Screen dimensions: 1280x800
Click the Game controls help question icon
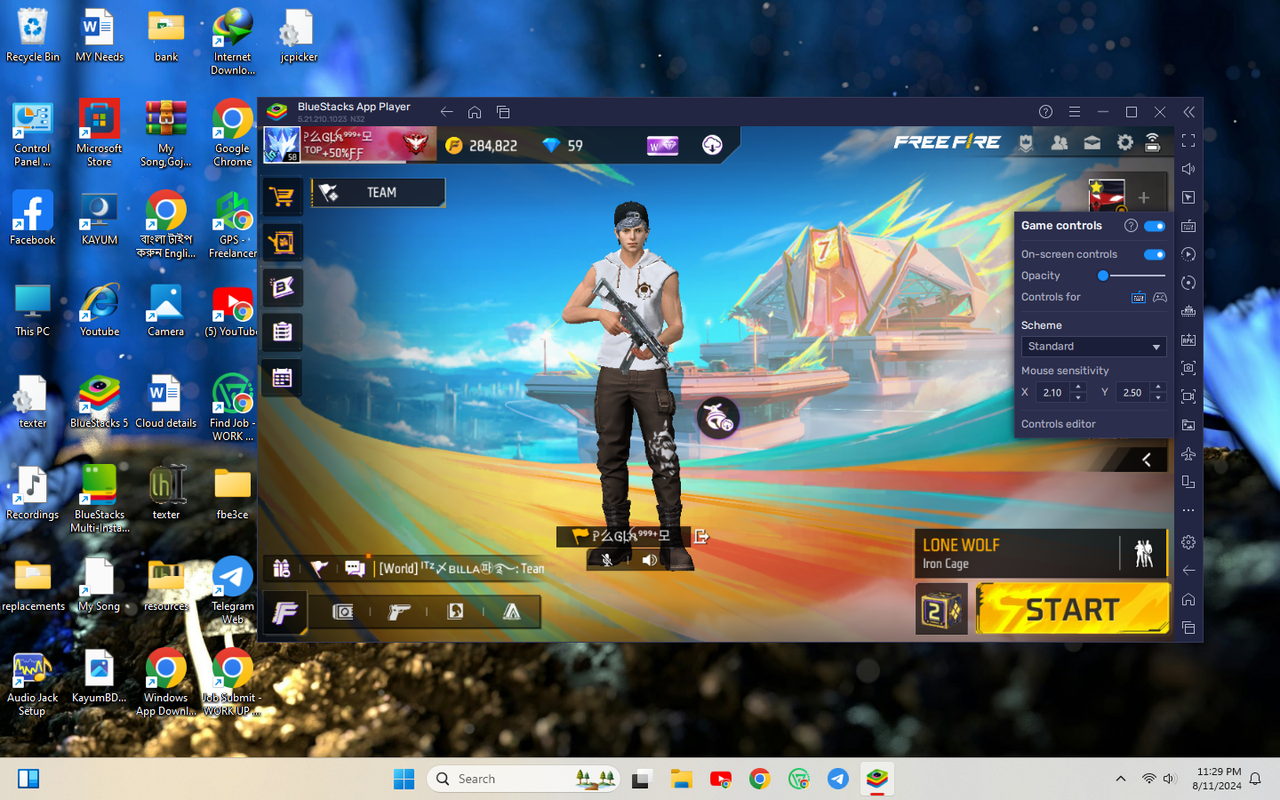coord(1131,226)
